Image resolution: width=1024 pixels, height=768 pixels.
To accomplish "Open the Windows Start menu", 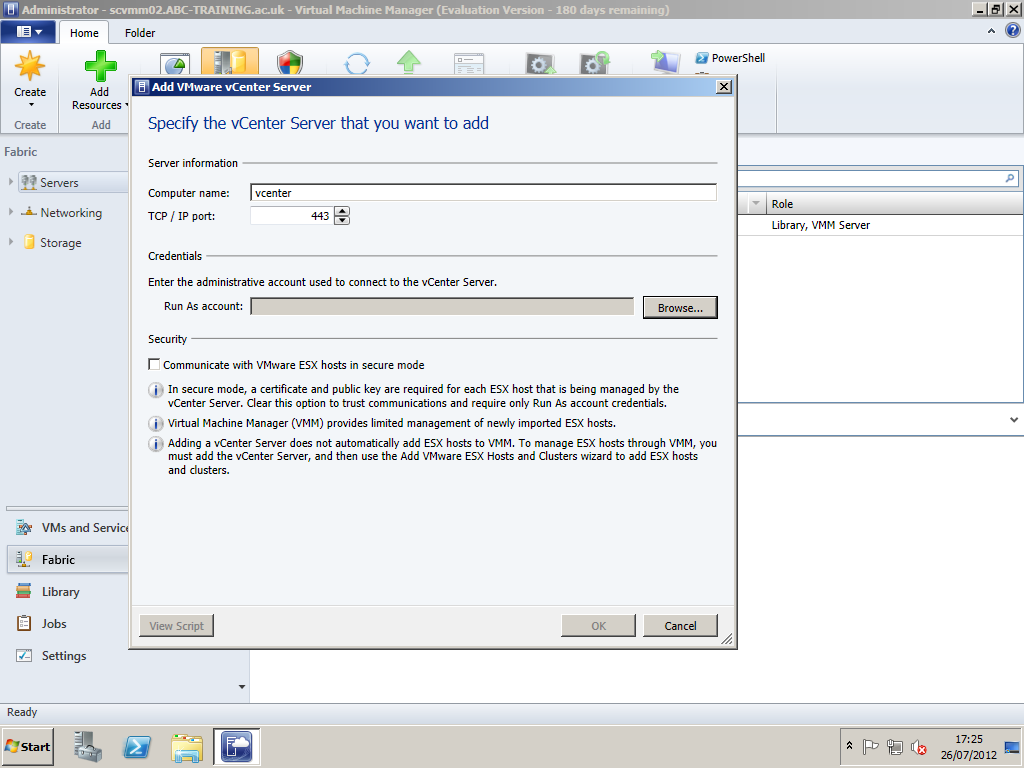I will [27, 747].
